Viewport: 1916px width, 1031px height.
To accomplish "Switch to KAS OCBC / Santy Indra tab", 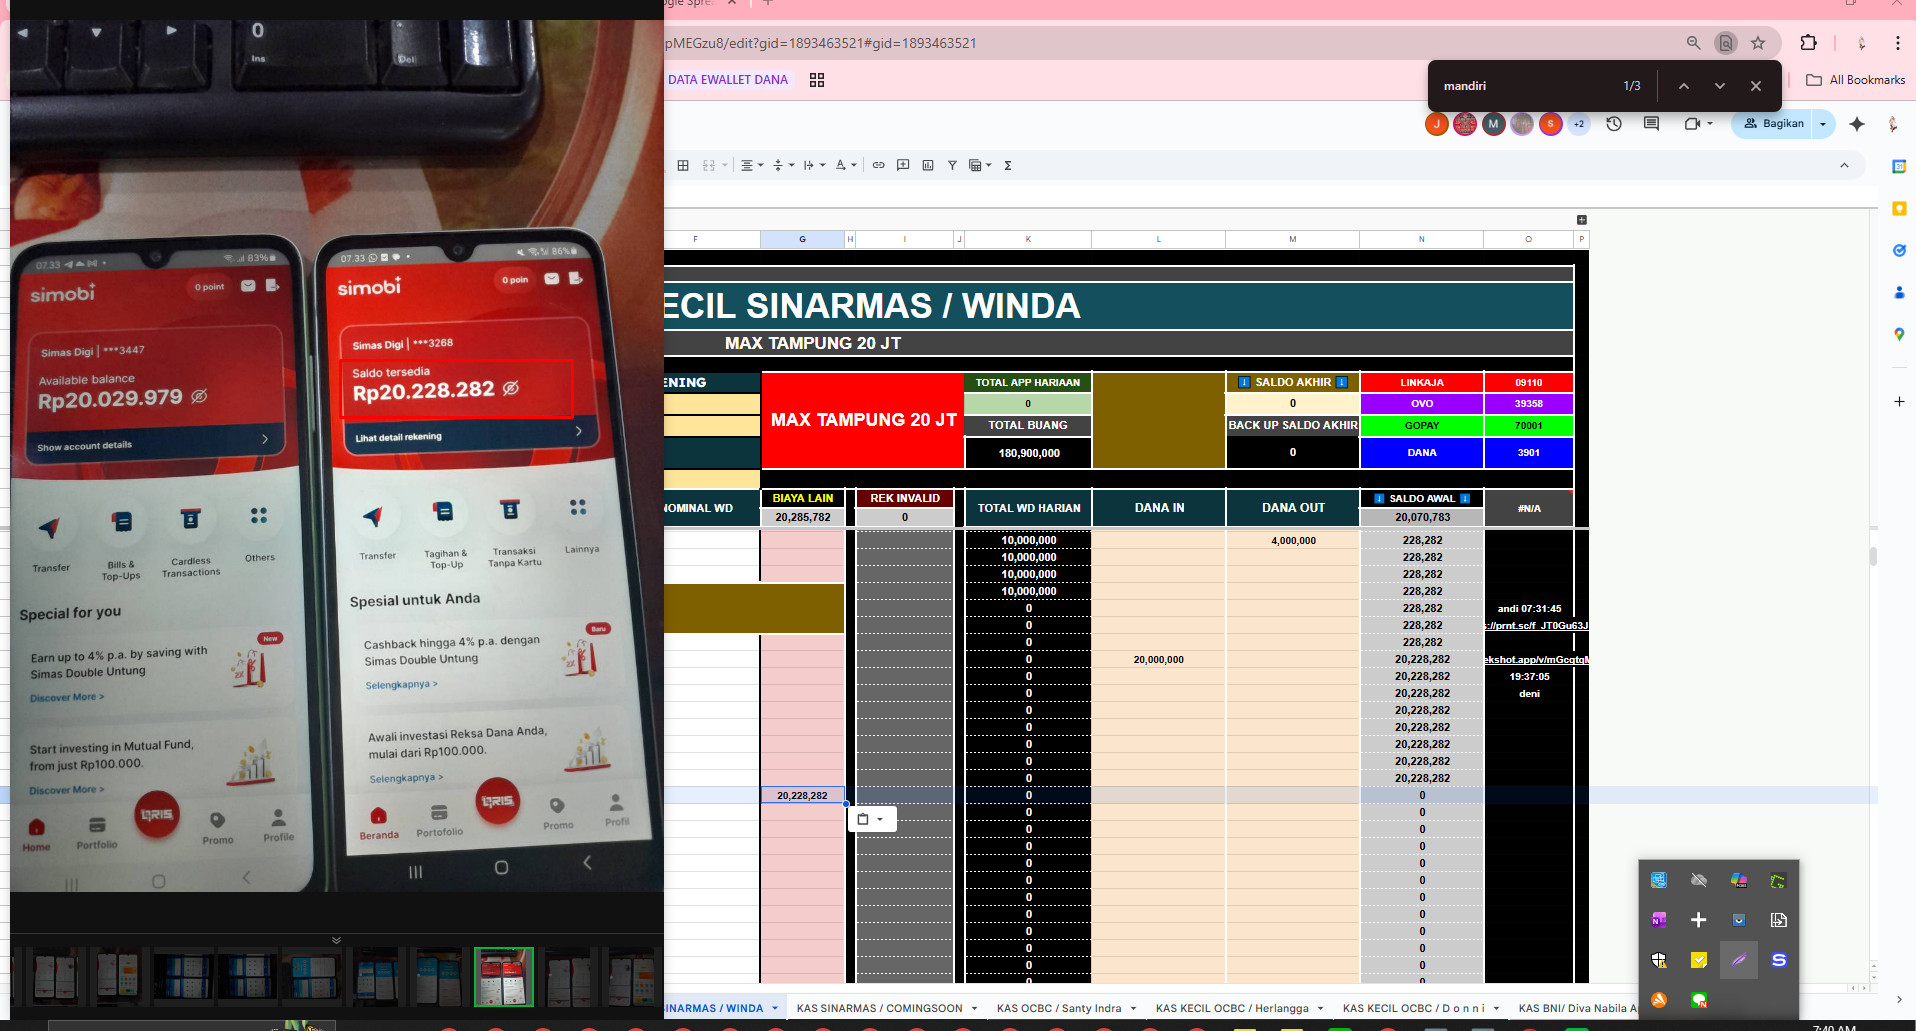I will coord(1059,1008).
